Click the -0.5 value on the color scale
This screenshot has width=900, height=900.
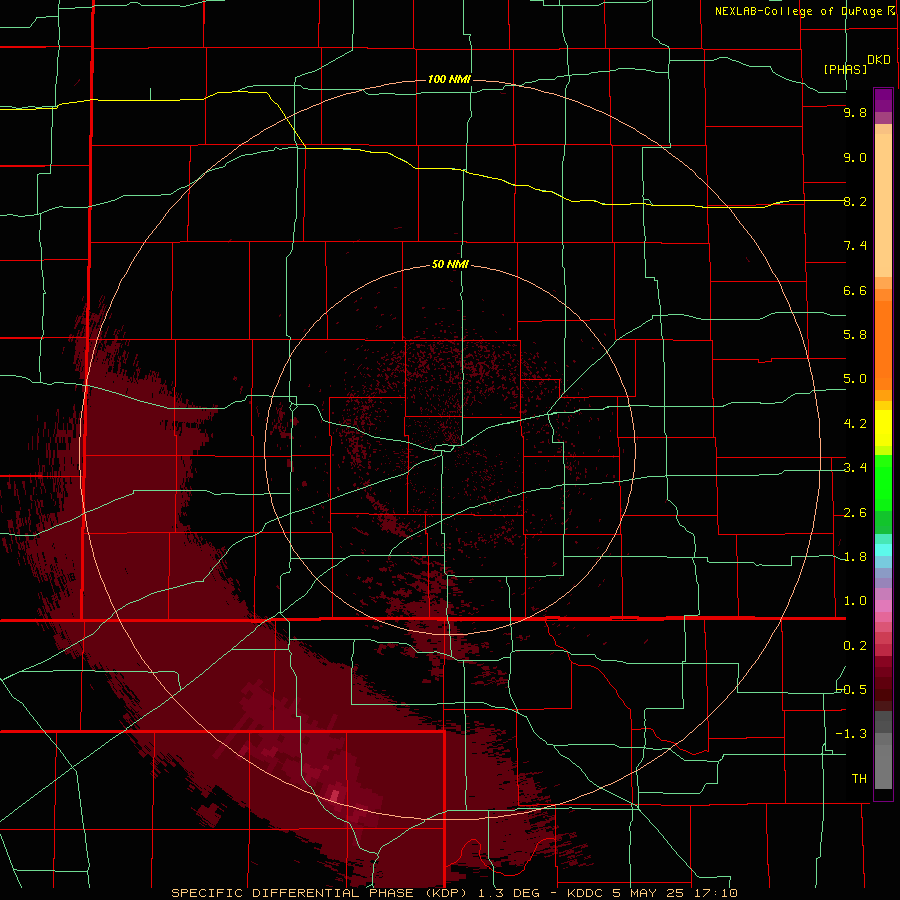click(x=852, y=690)
